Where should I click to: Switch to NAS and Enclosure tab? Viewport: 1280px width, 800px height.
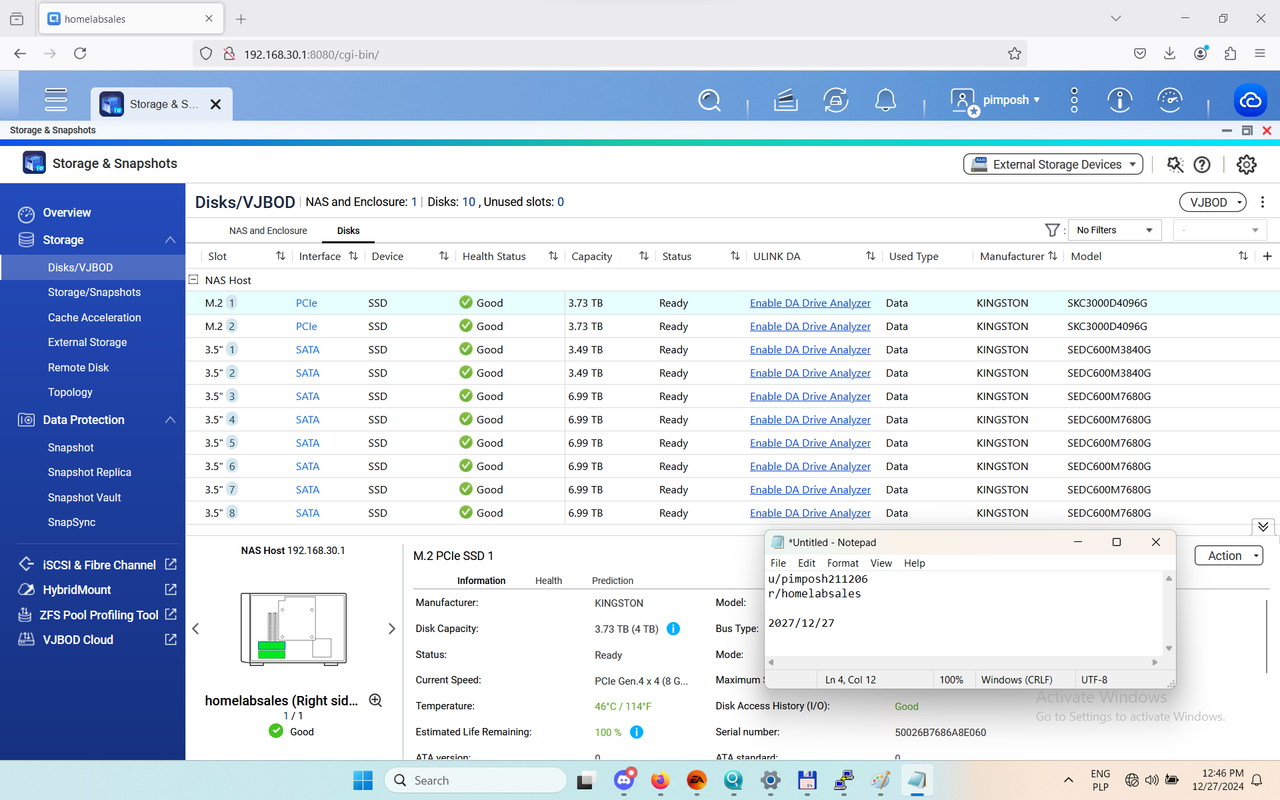point(268,230)
